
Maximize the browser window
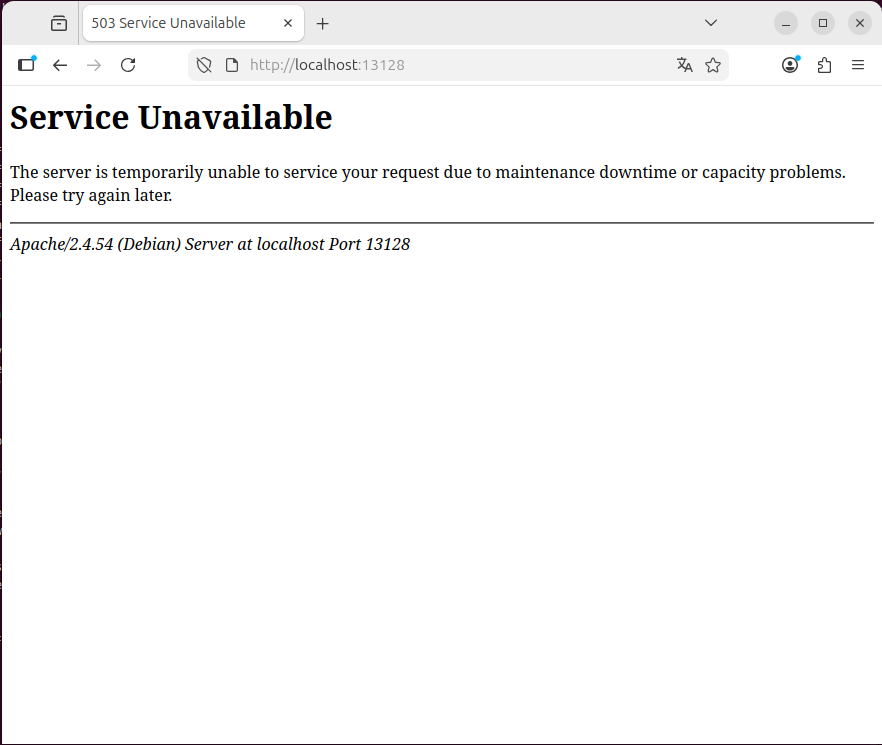(823, 24)
